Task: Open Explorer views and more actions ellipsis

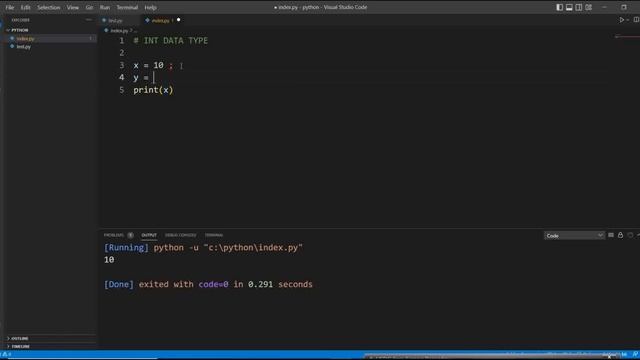Action: pos(89,20)
